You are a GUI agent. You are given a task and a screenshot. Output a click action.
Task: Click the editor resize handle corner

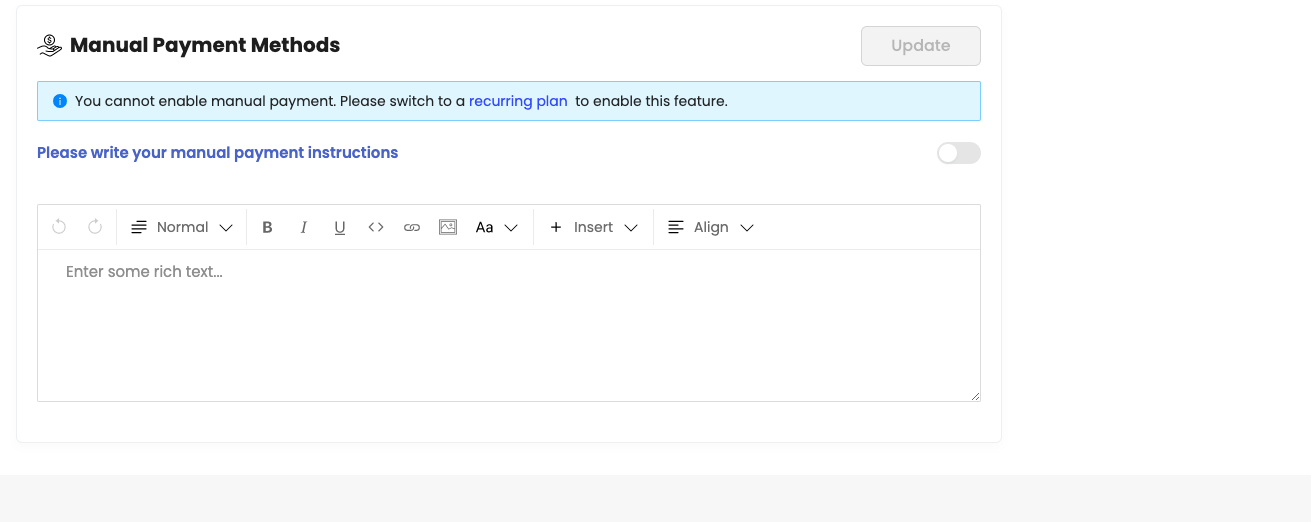point(975,396)
